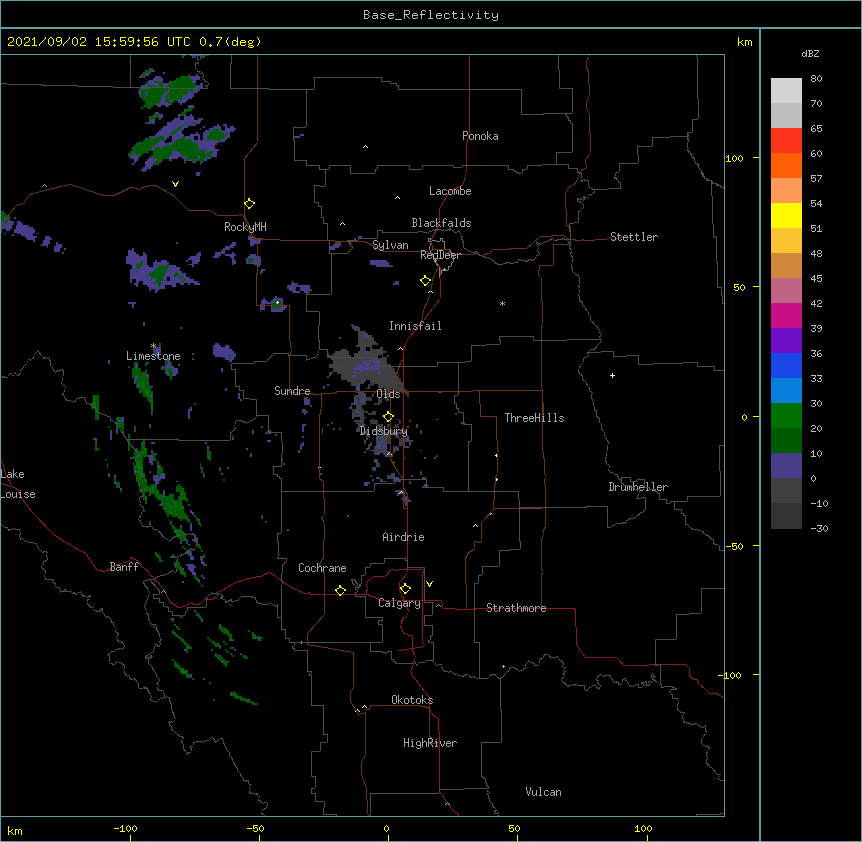Pick the lightest grey swatch atop the legend
The width and height of the screenshot is (862, 842).
coord(786,91)
